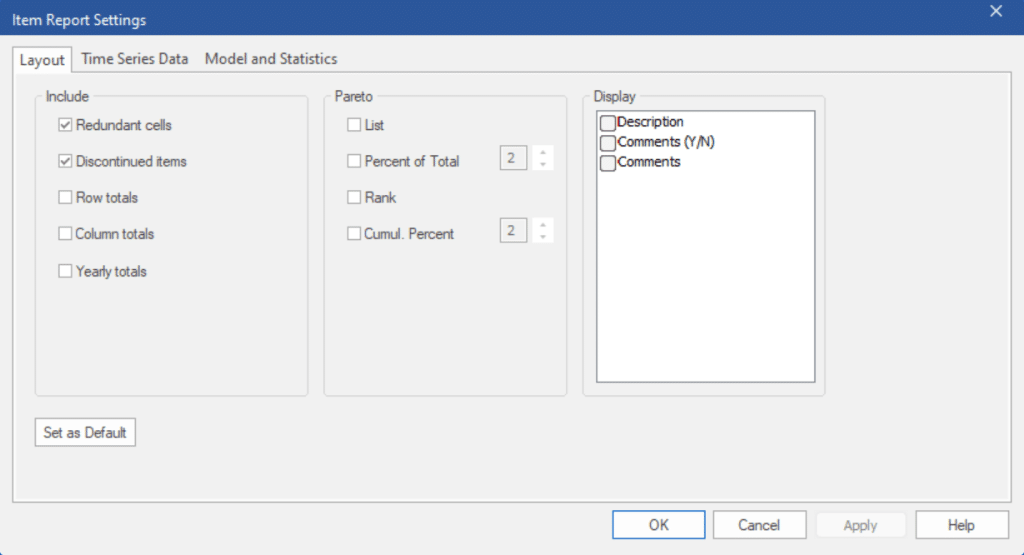
Task: Click the Set as Default button
Action: click(85, 432)
